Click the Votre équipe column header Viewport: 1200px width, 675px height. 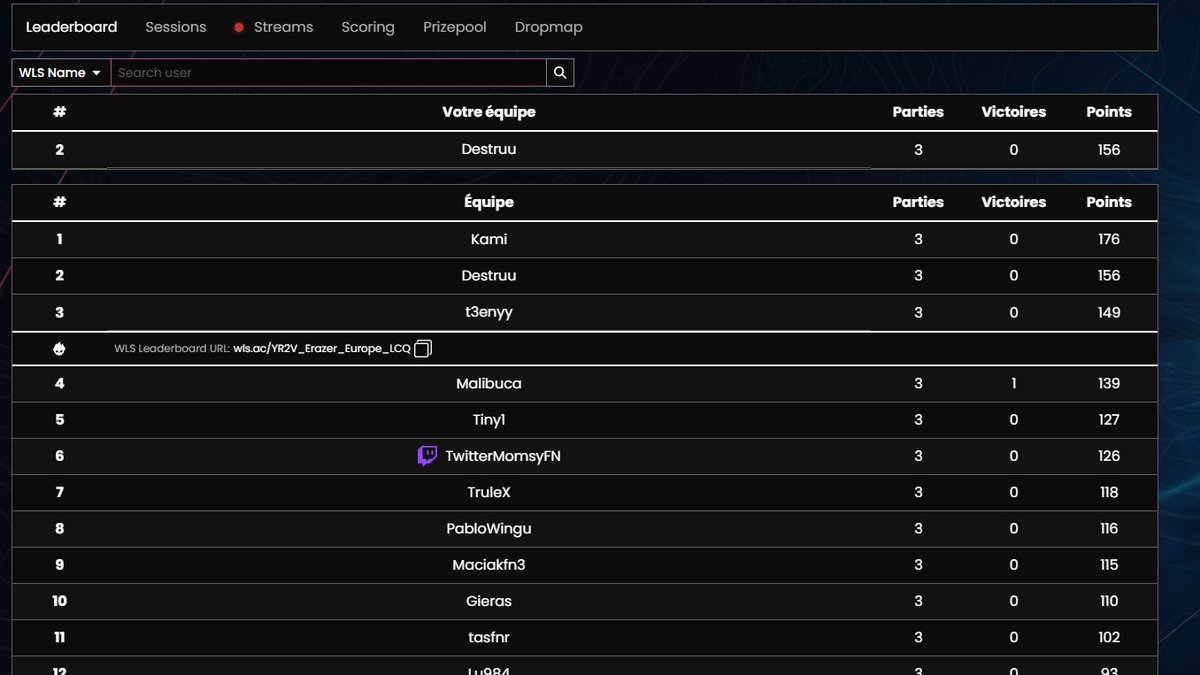[x=489, y=112]
